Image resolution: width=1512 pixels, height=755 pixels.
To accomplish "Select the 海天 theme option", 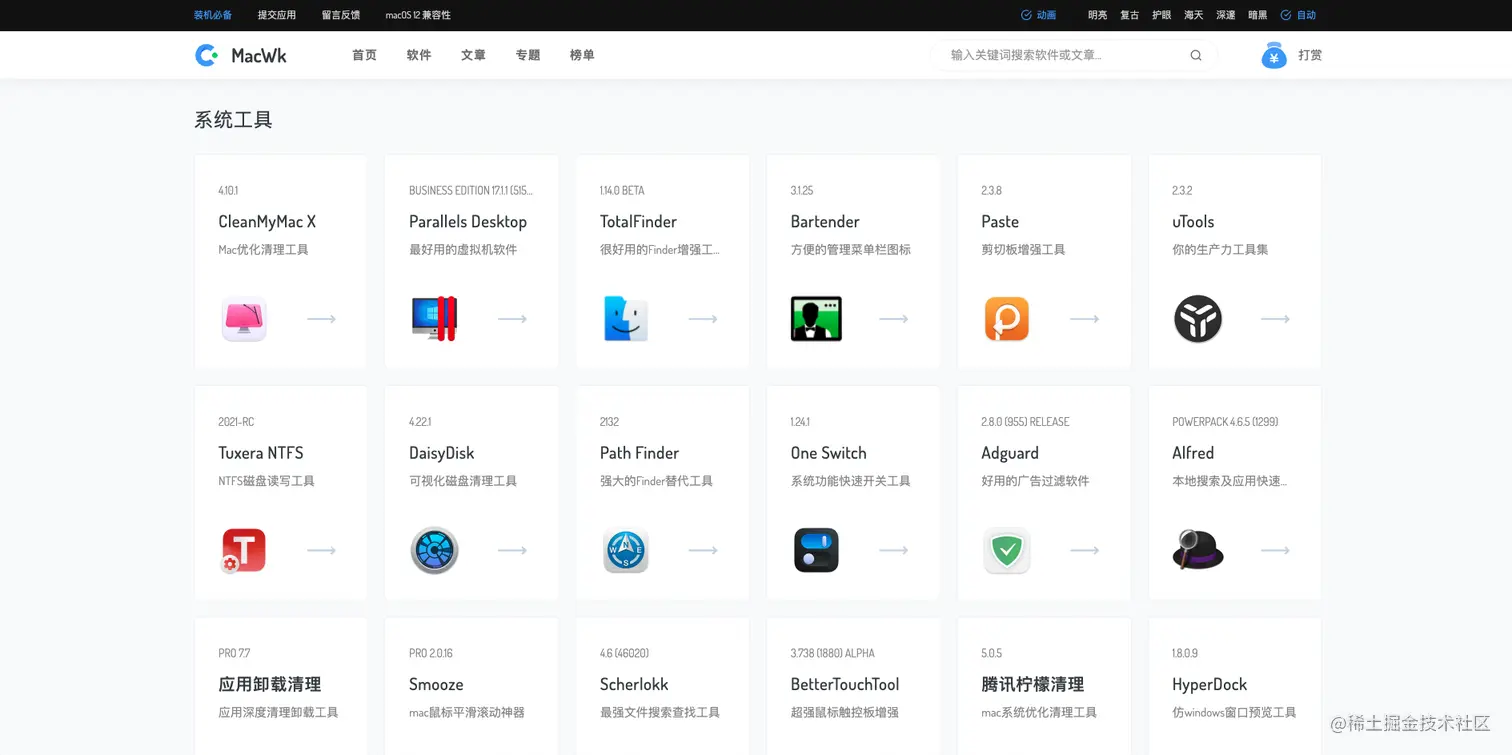I will point(1193,15).
